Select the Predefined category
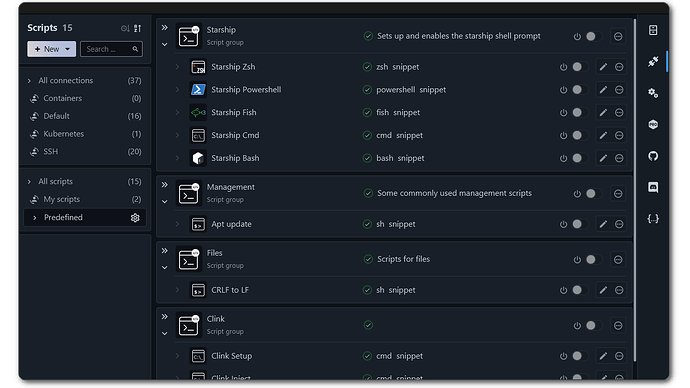This screenshot has width=690, height=388. [x=85, y=218]
